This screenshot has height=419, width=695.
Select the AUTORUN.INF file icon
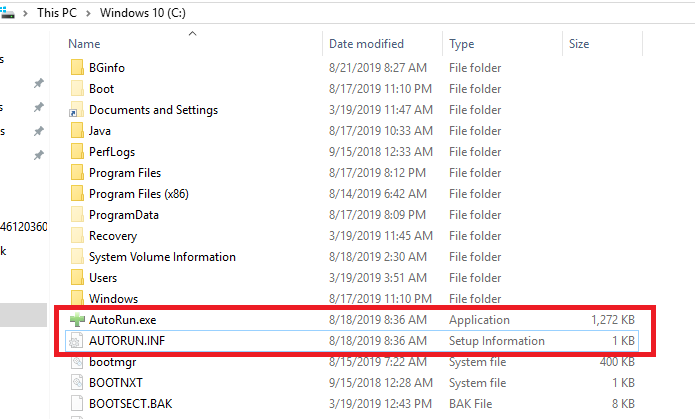tap(77, 341)
